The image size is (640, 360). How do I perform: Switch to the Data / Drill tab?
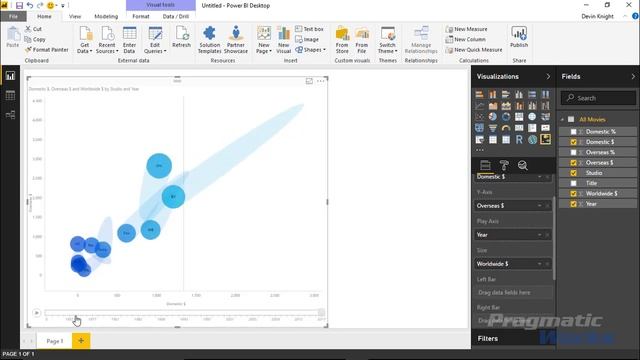pos(176,16)
